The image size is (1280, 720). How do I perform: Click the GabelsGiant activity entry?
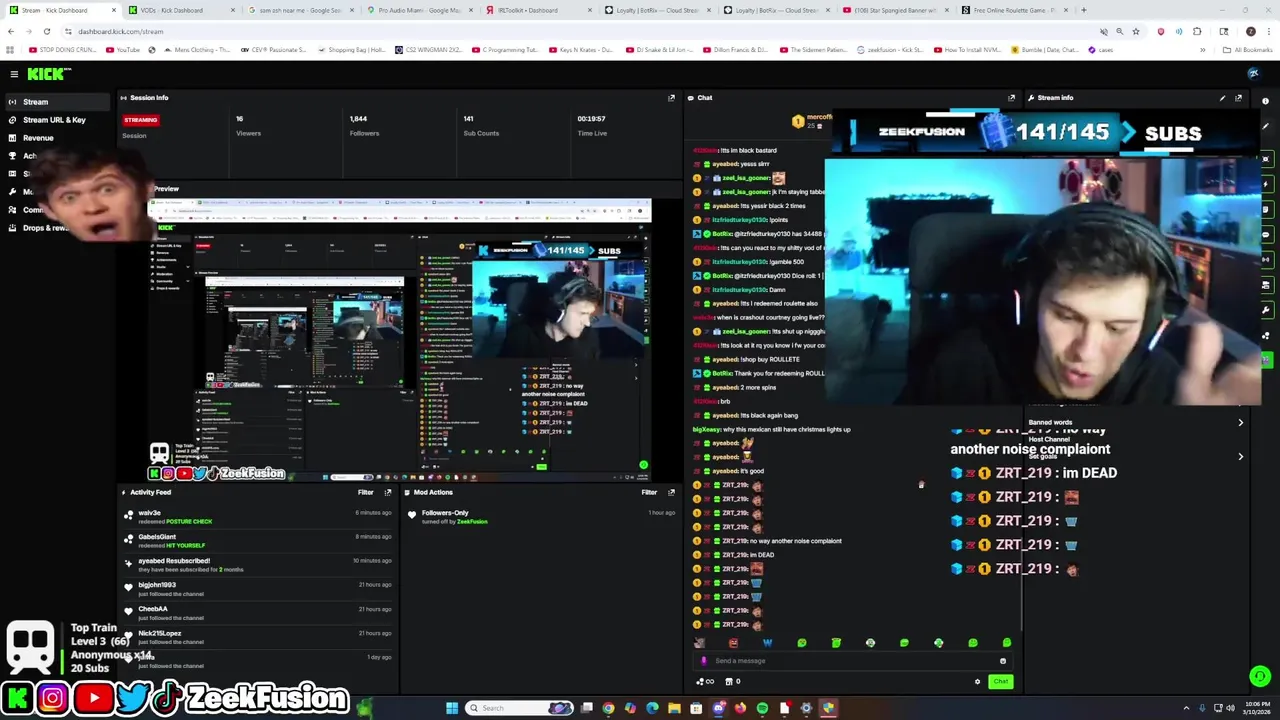pyautogui.click(x=259, y=541)
